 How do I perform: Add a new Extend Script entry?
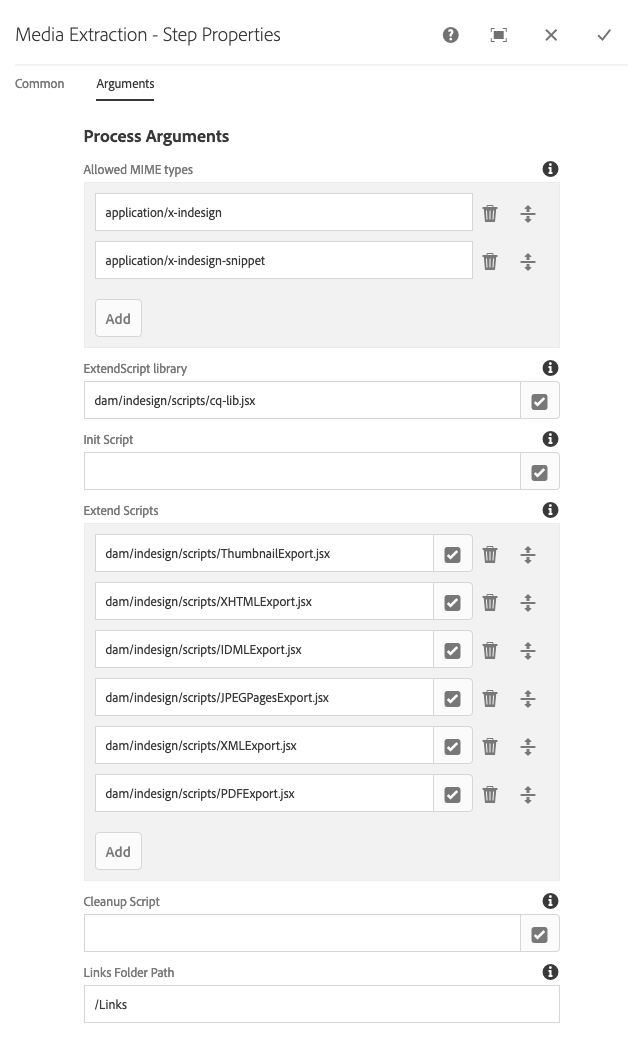coord(118,852)
